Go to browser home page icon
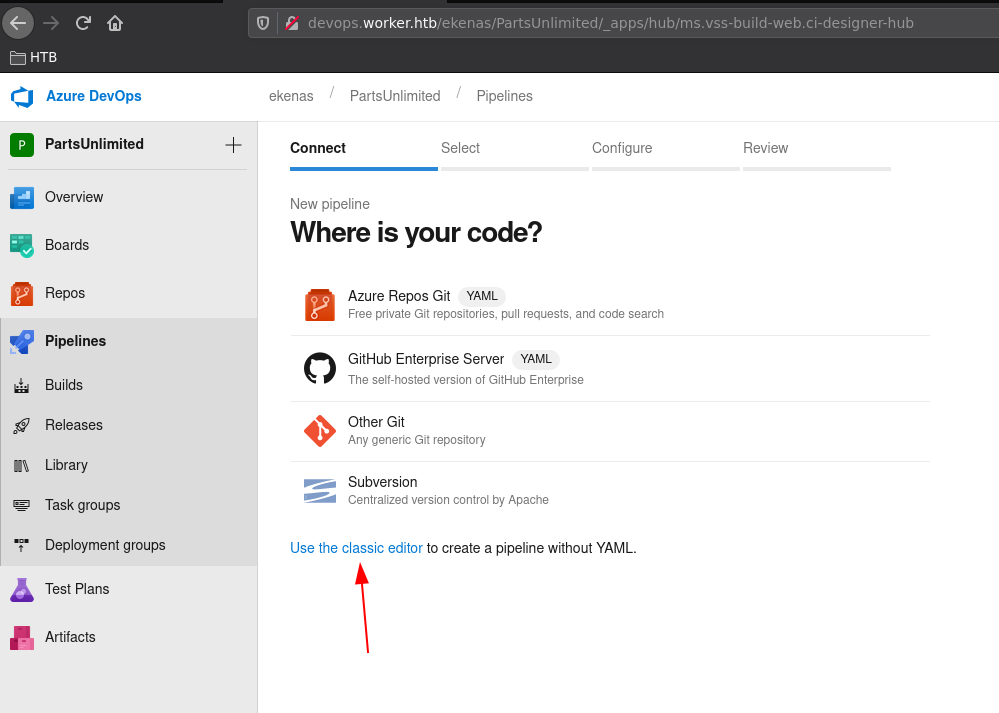This screenshot has width=999, height=713. (115, 24)
